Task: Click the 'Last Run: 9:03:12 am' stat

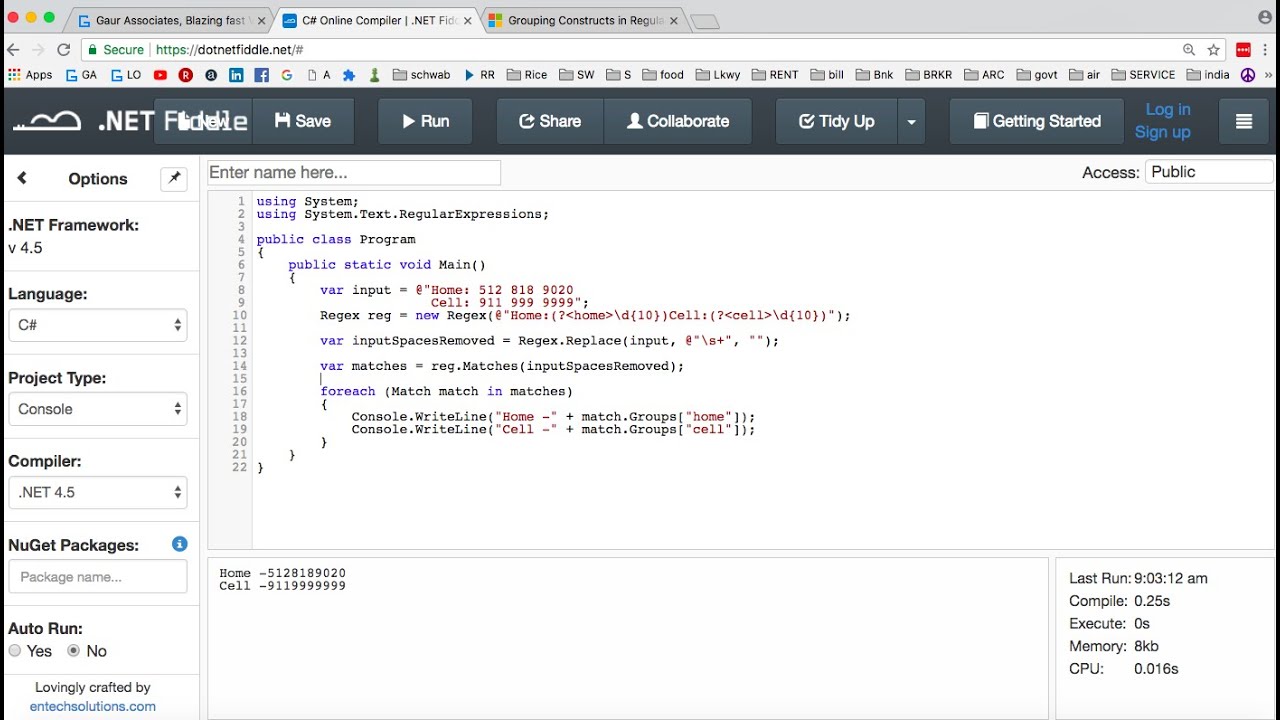Action: (x=1138, y=578)
